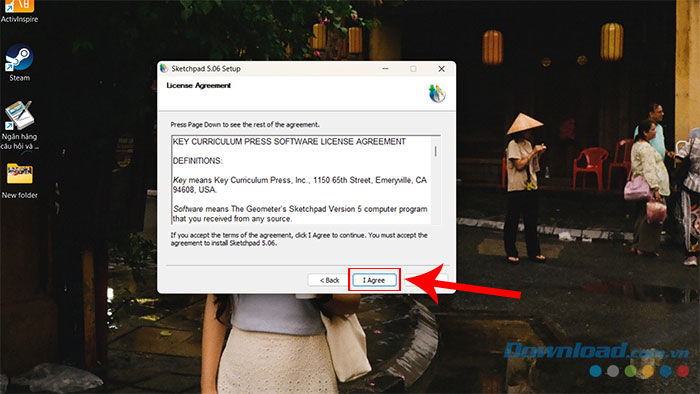This screenshot has width=700, height=394.
Task: Minimize the Sketchpad 5.06 Setup window
Action: pos(385,69)
